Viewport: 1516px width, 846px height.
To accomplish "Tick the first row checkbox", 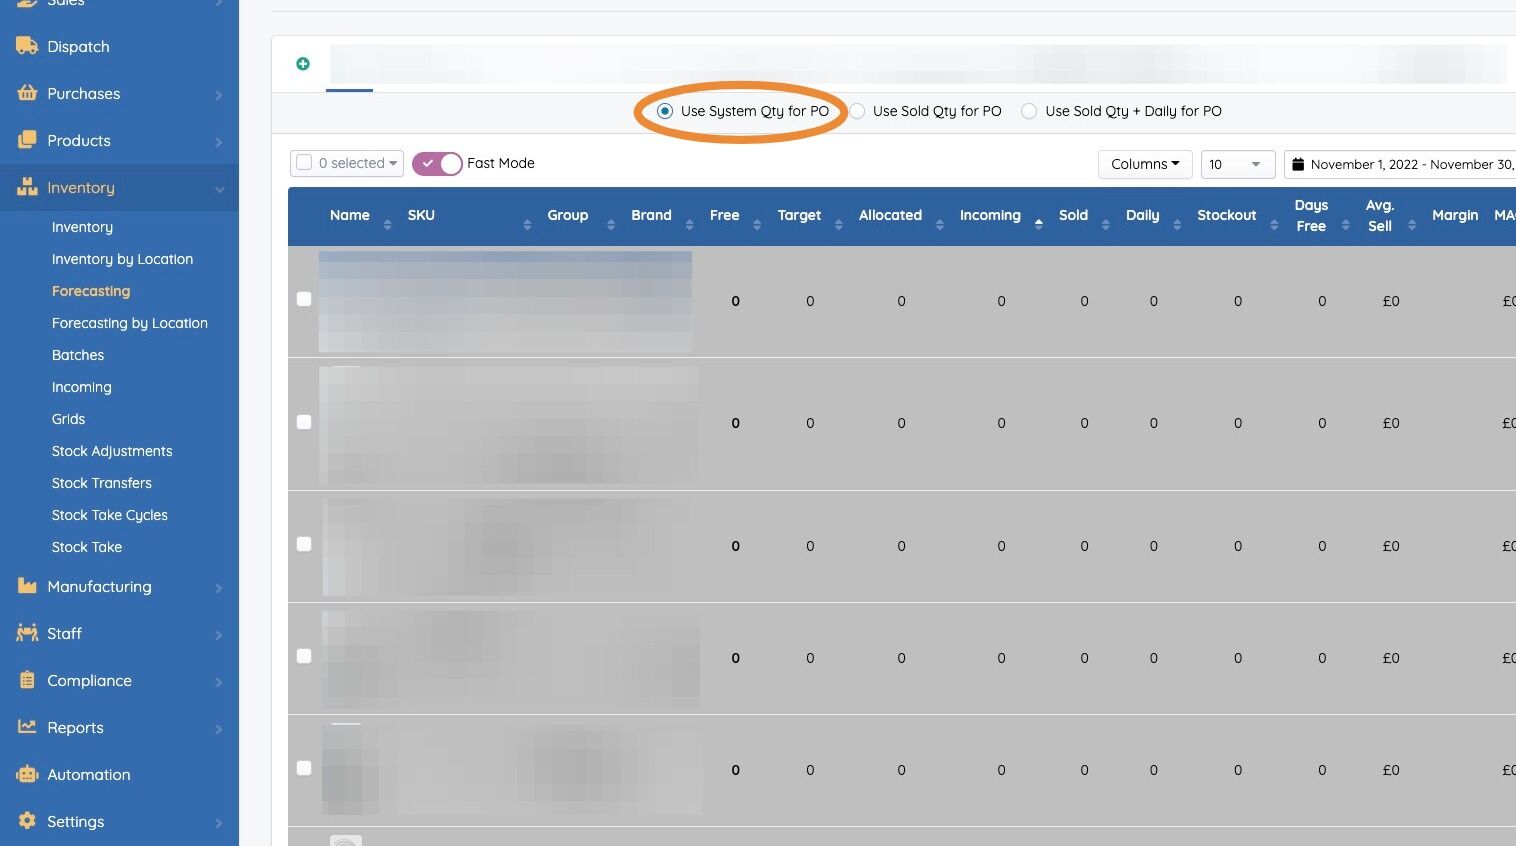I will 304,299.
